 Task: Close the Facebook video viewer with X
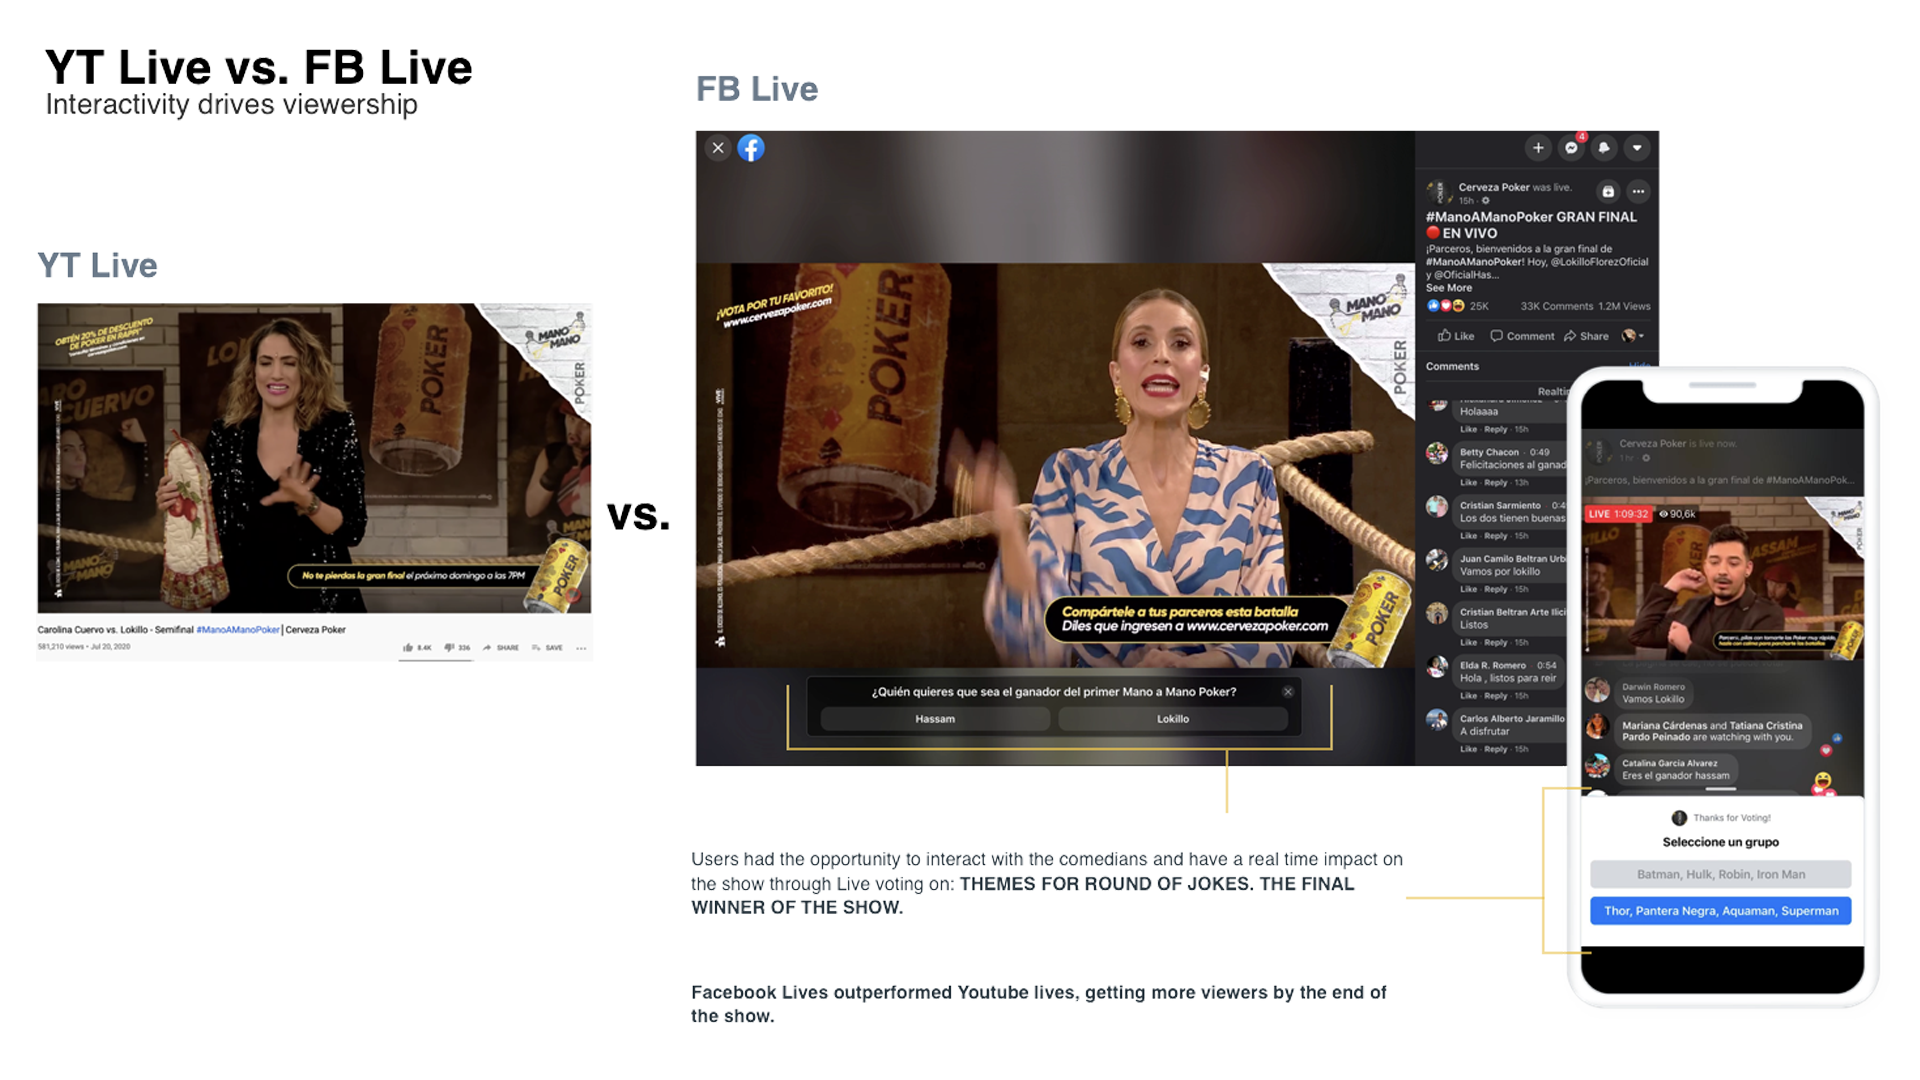pos(717,148)
